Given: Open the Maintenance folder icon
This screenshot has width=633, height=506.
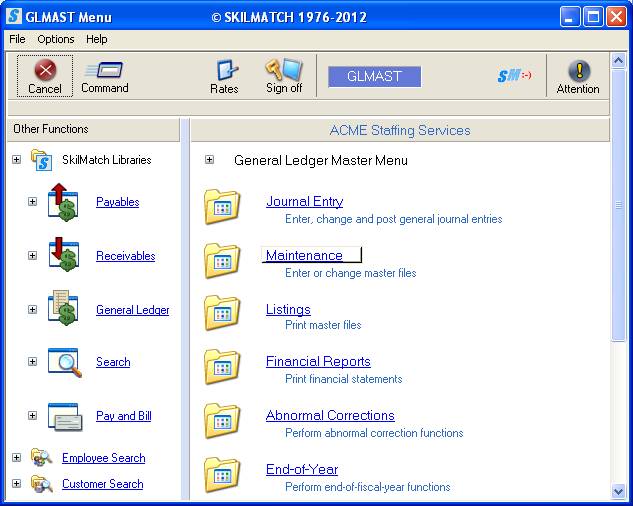Looking at the screenshot, I should (222, 261).
